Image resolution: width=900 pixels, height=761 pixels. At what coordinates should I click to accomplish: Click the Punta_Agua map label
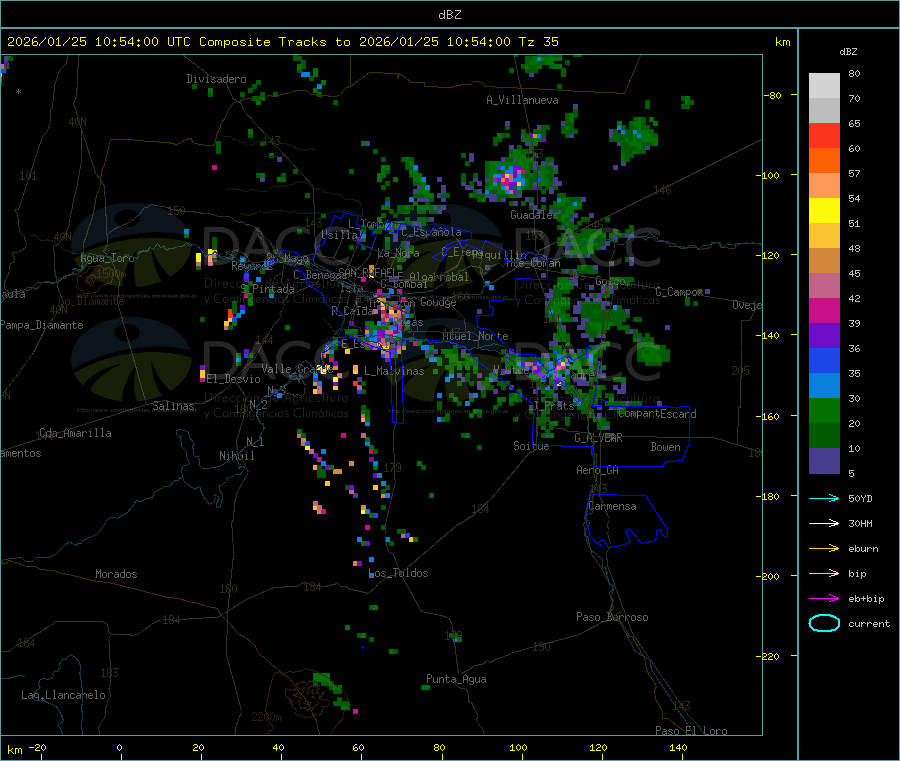click(456, 679)
